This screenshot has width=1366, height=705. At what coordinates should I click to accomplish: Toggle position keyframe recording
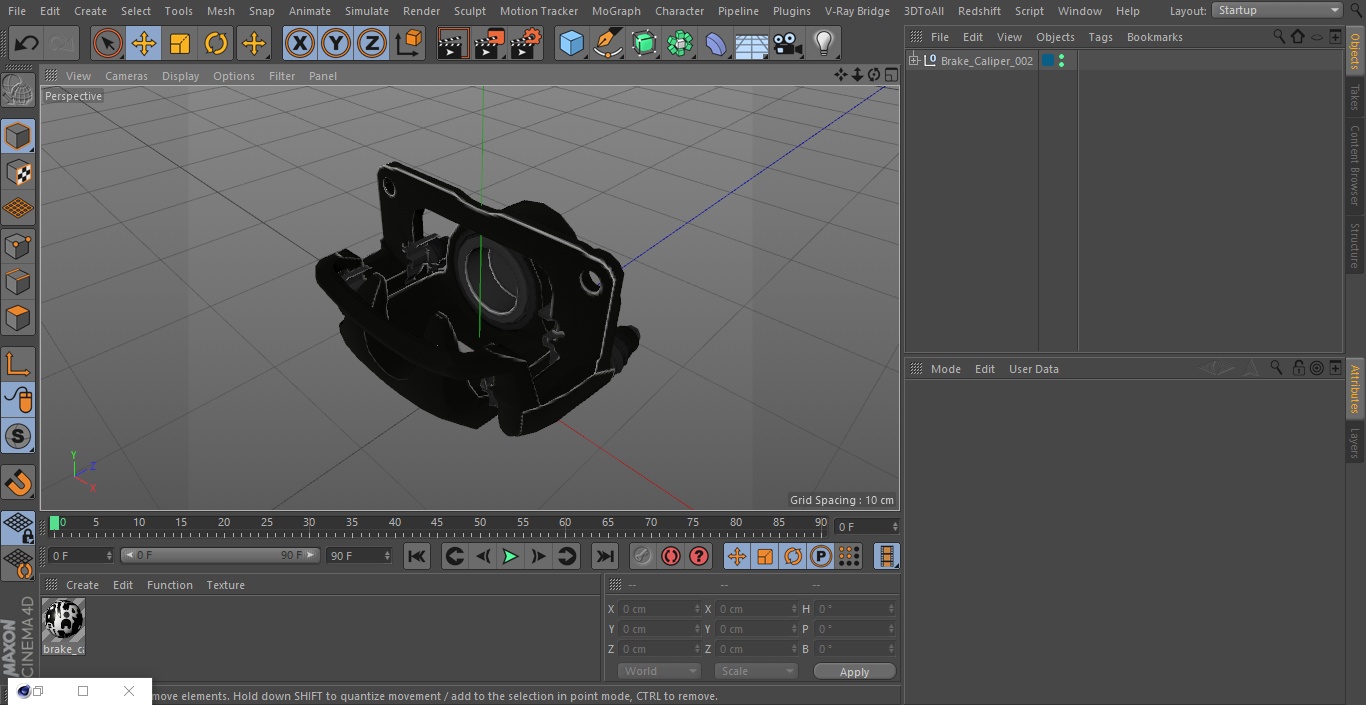(x=737, y=556)
